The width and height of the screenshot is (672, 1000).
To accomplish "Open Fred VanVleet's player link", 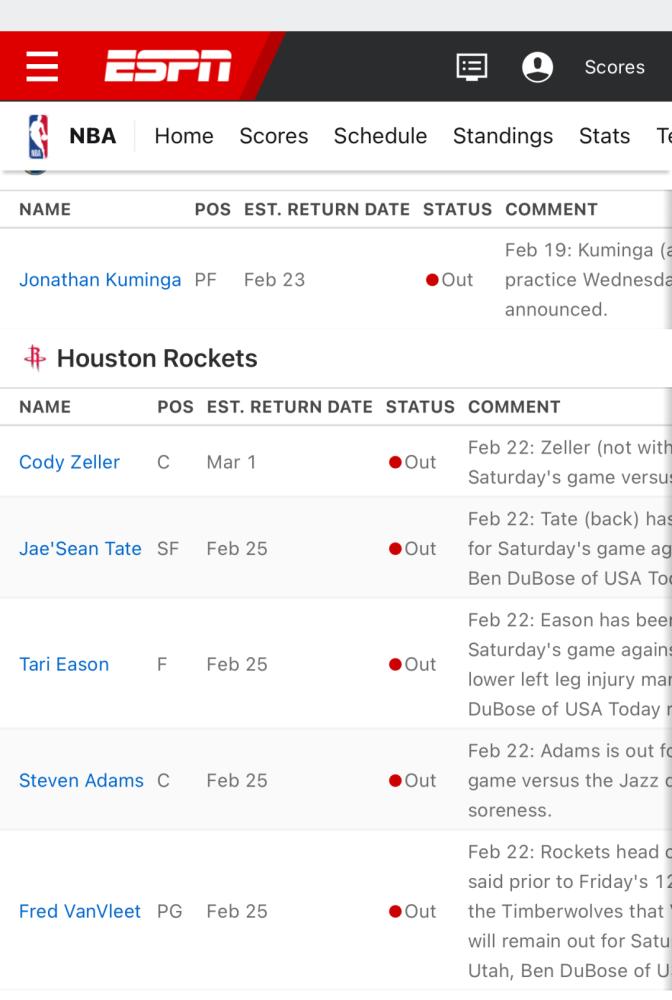I will coord(80,911).
